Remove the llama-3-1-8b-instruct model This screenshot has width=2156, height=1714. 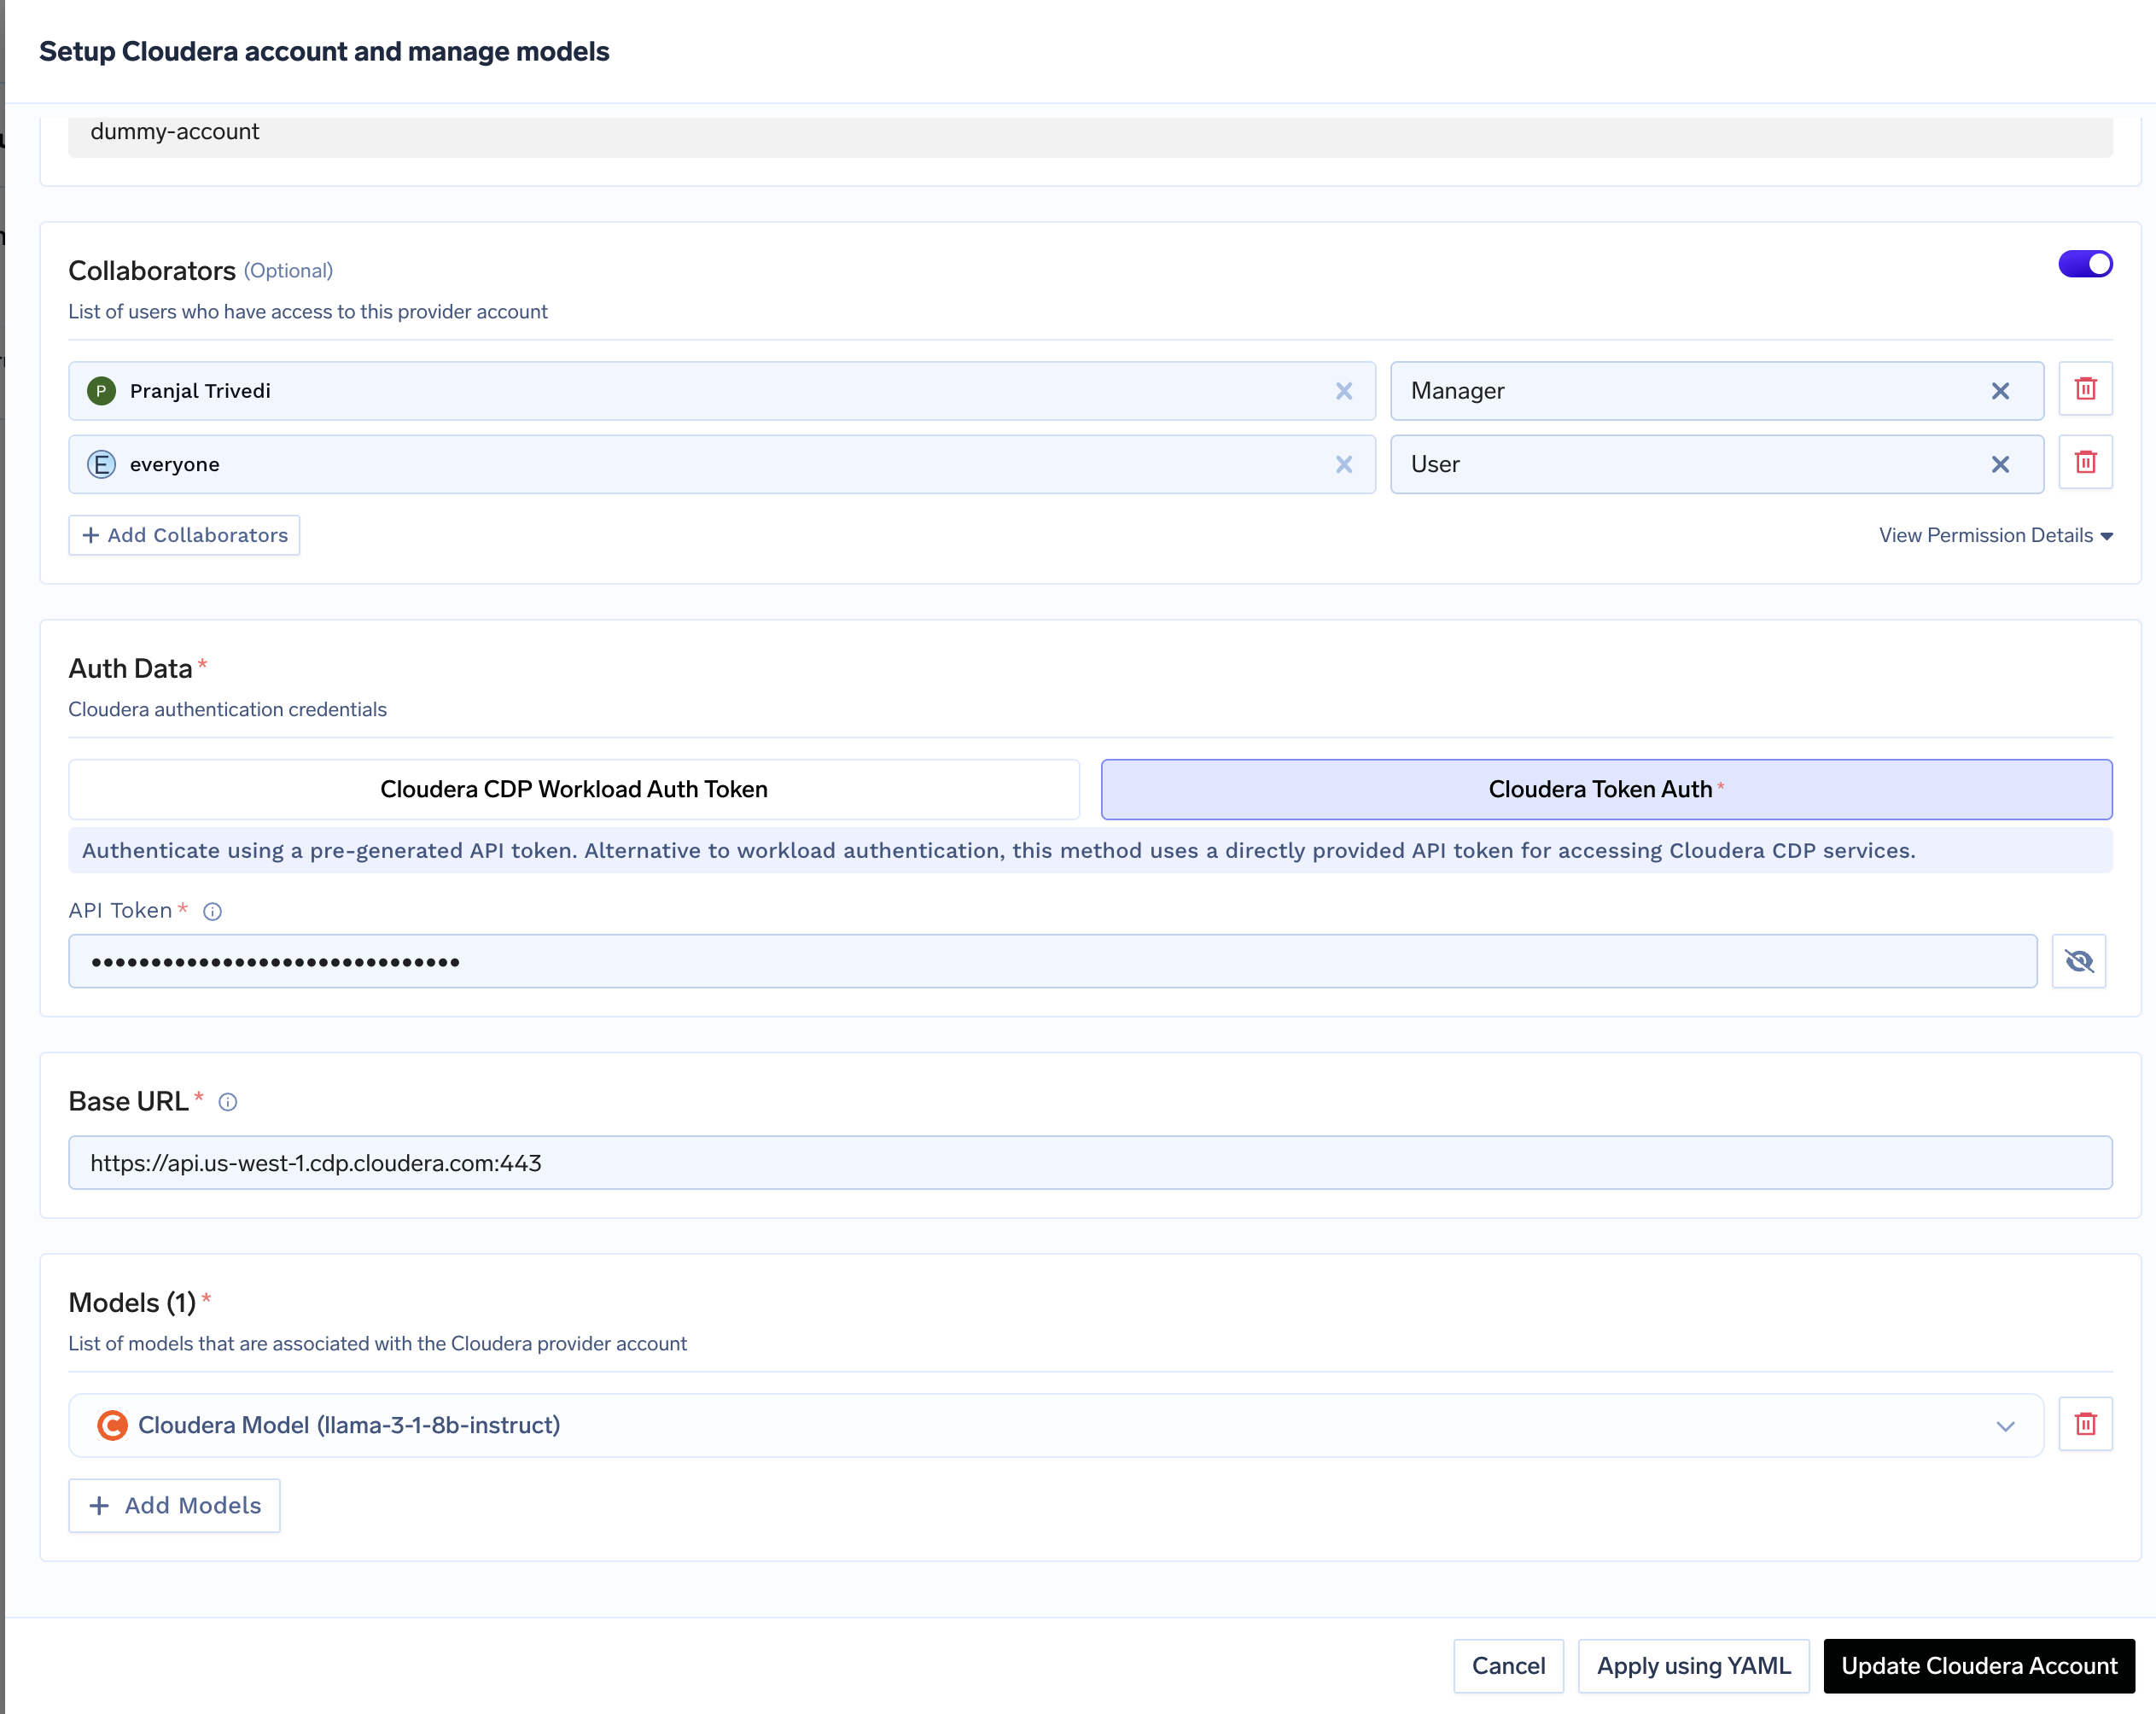[x=2086, y=1424]
